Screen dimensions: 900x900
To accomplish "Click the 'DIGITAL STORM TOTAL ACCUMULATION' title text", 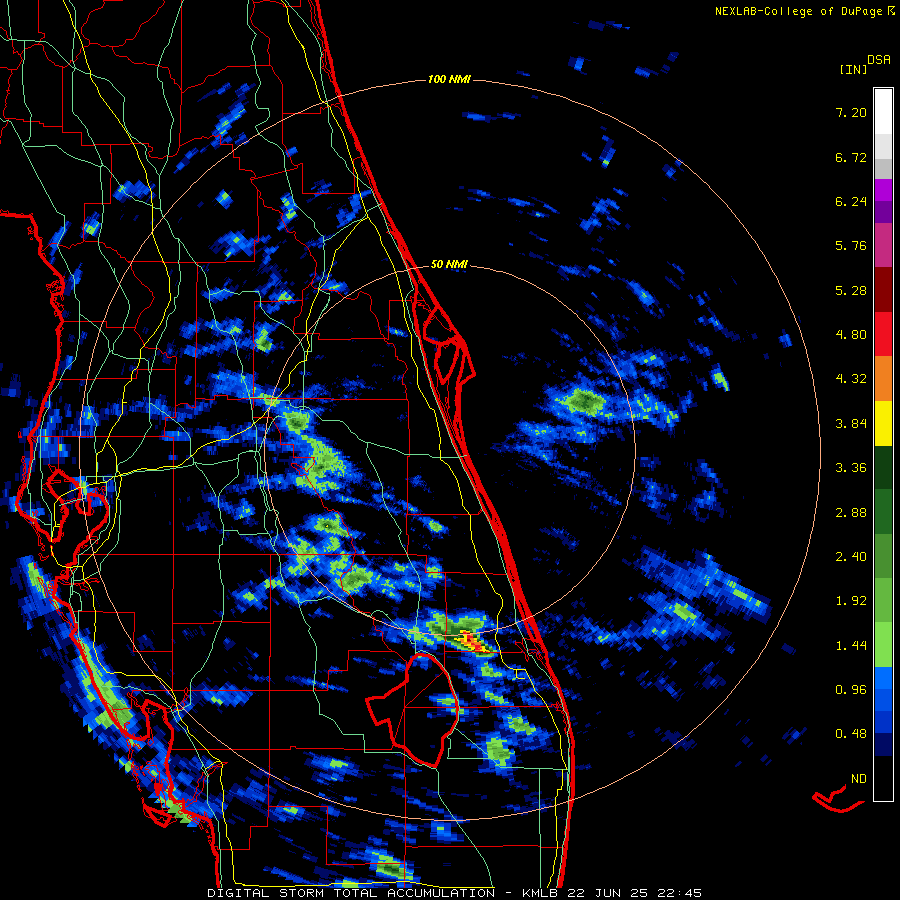I will [x=351, y=893].
